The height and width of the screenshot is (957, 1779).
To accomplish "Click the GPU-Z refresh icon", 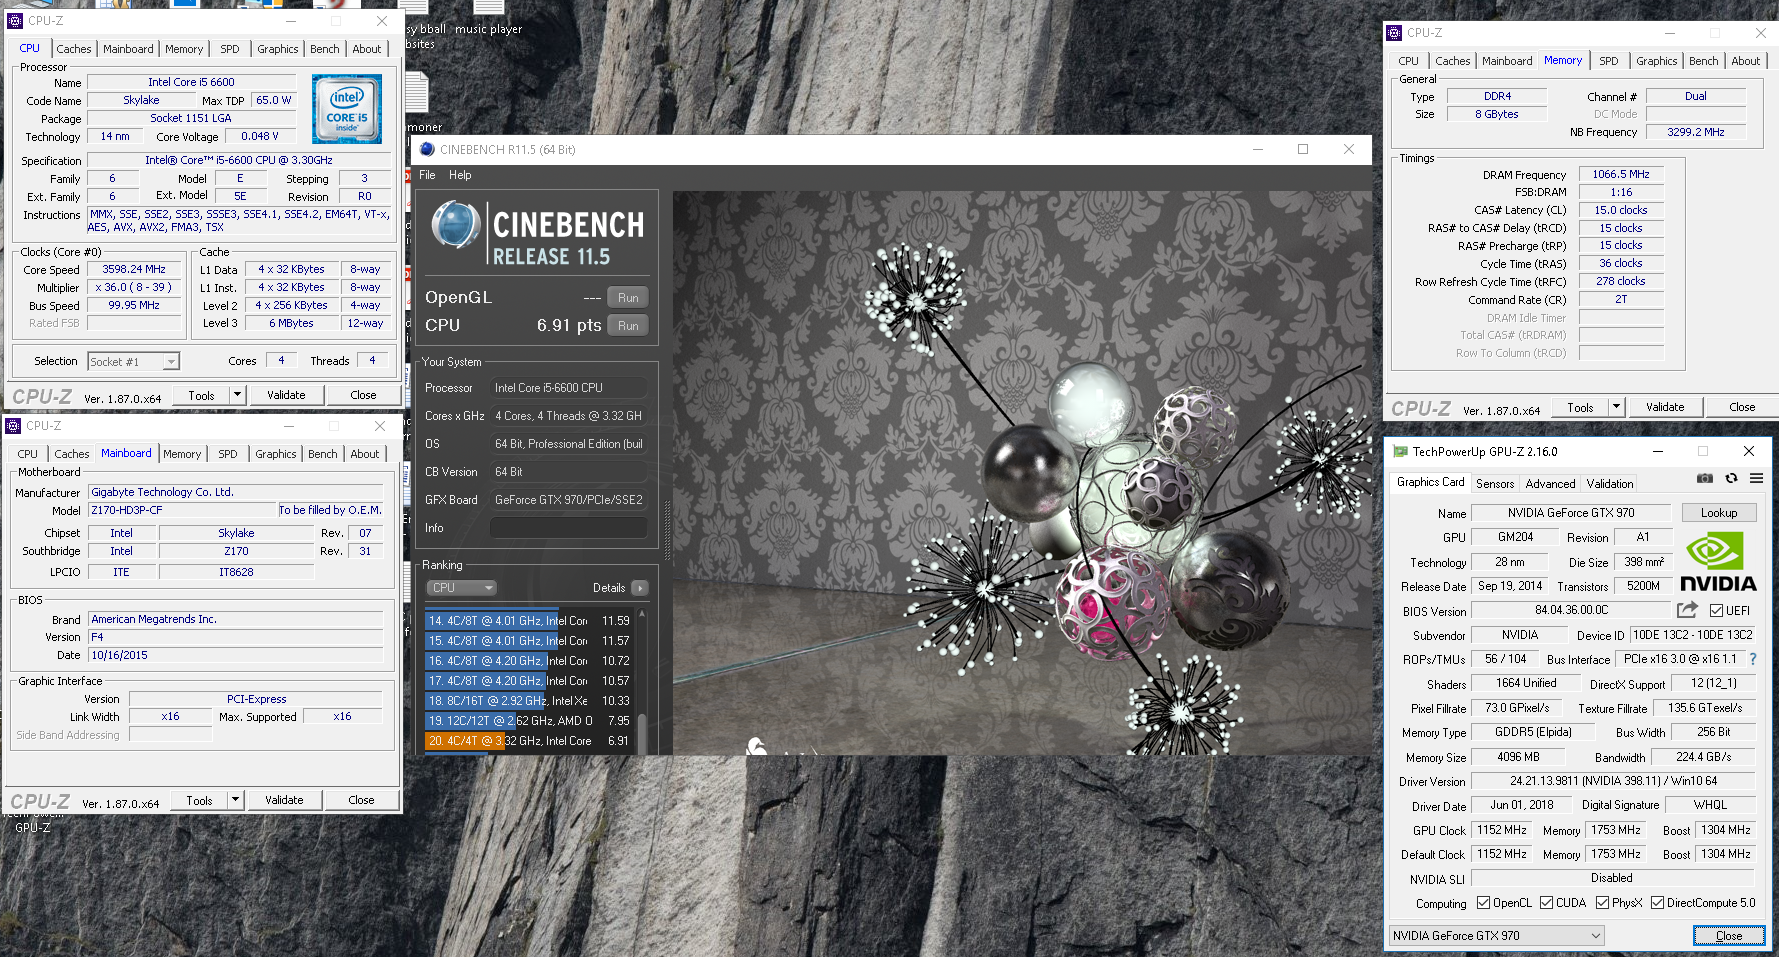I will click(x=1731, y=479).
